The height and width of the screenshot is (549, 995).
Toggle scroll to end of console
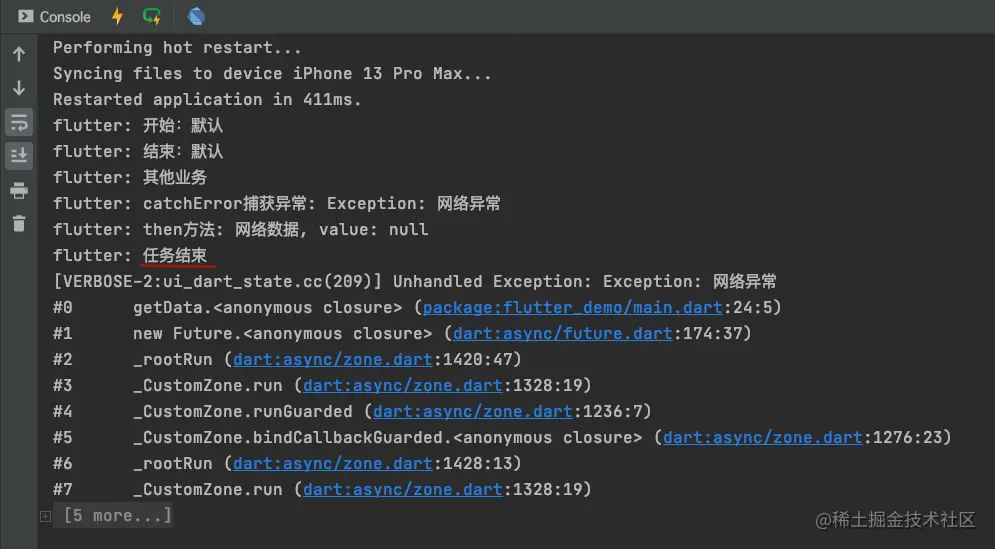pyautogui.click(x=19, y=156)
